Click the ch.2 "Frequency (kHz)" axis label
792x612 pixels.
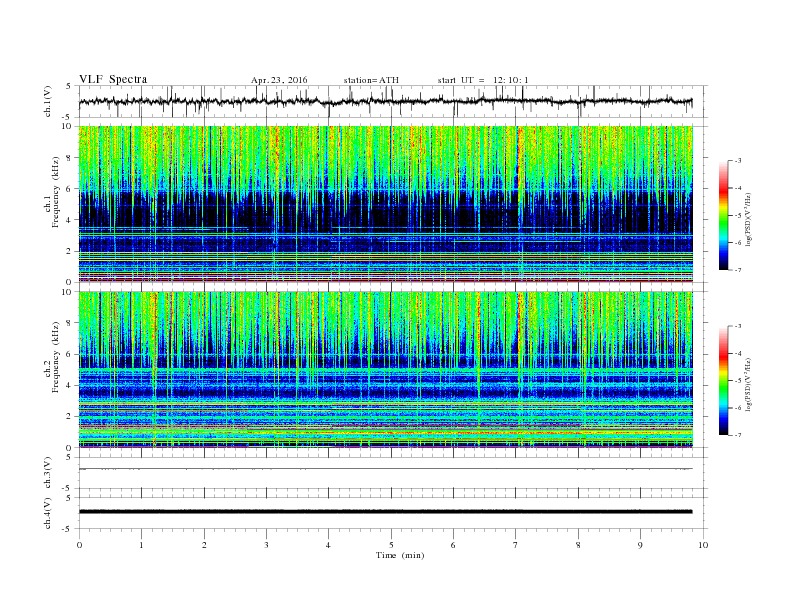coord(55,357)
